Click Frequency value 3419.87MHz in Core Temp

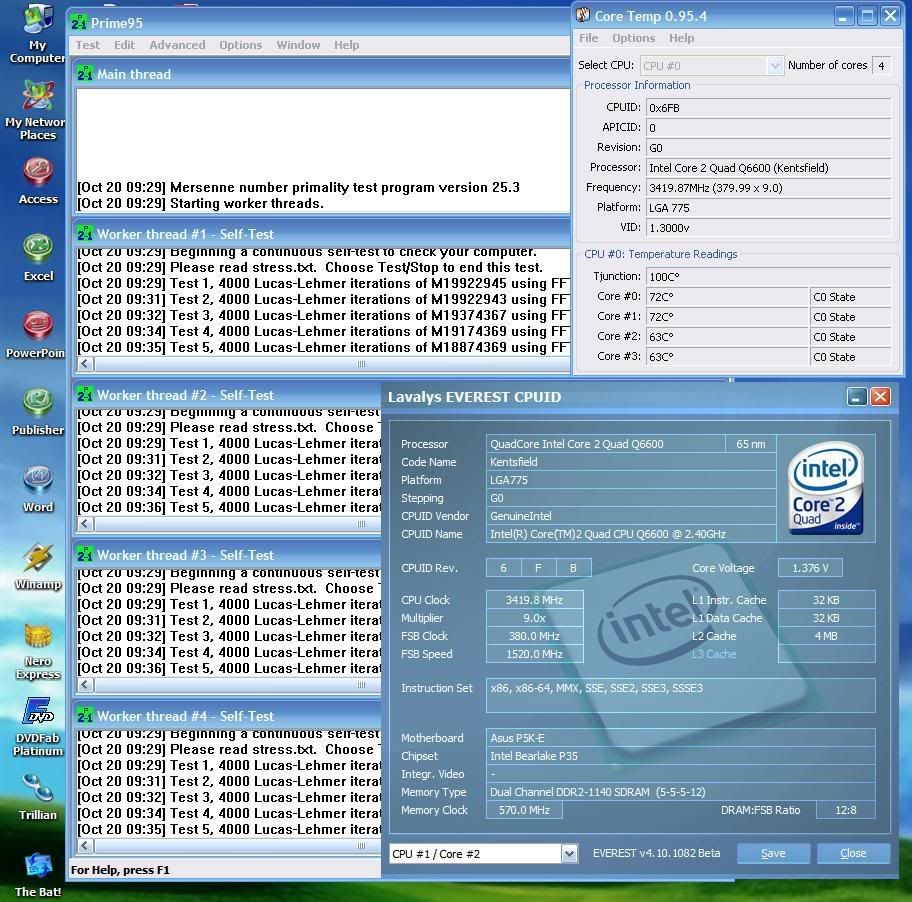click(x=768, y=188)
